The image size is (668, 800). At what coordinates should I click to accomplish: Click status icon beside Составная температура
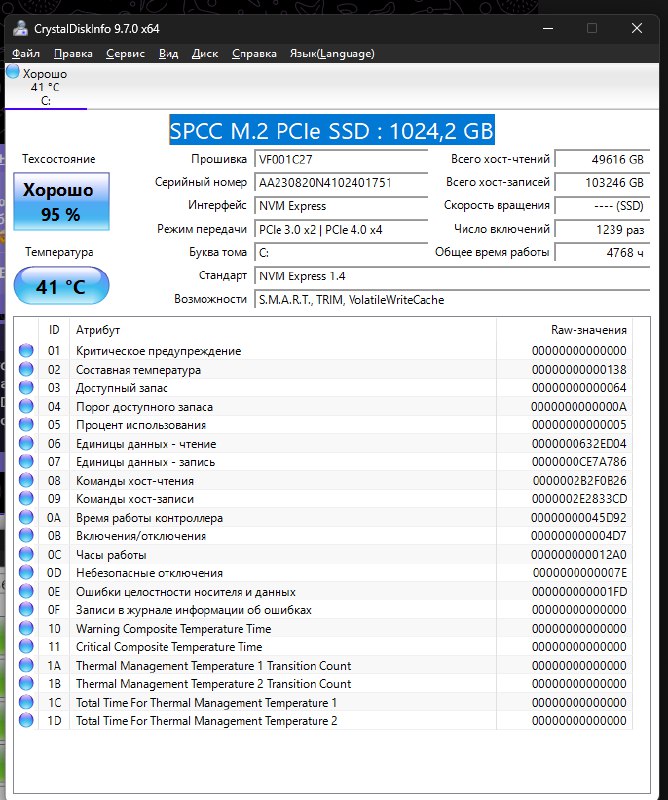coord(26,370)
